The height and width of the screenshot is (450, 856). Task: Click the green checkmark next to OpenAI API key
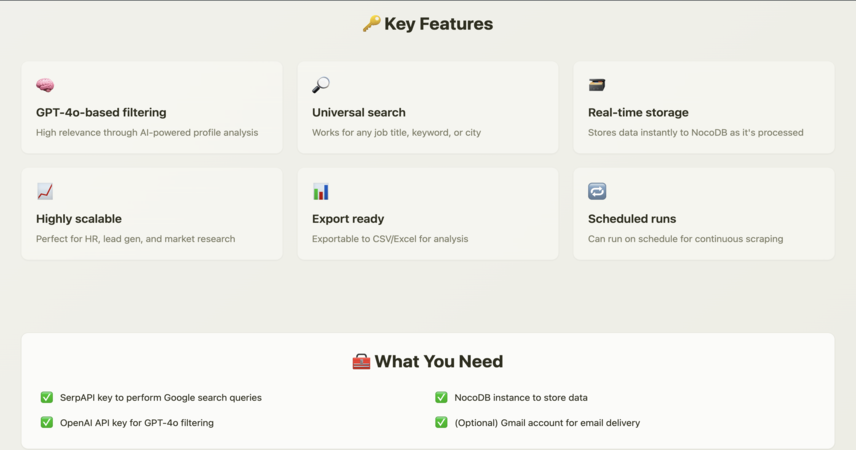[47, 422]
